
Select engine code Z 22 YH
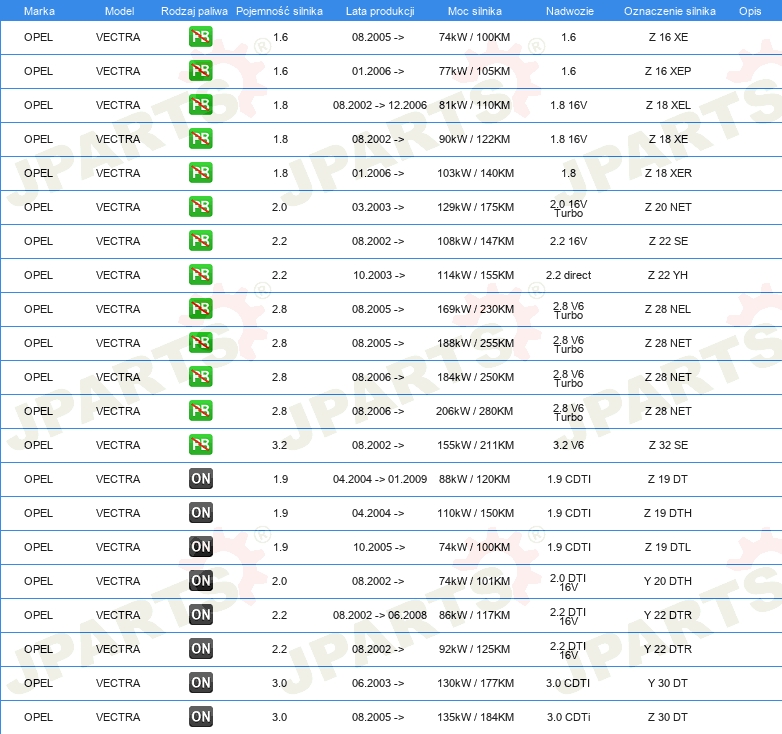pyautogui.click(x=668, y=275)
